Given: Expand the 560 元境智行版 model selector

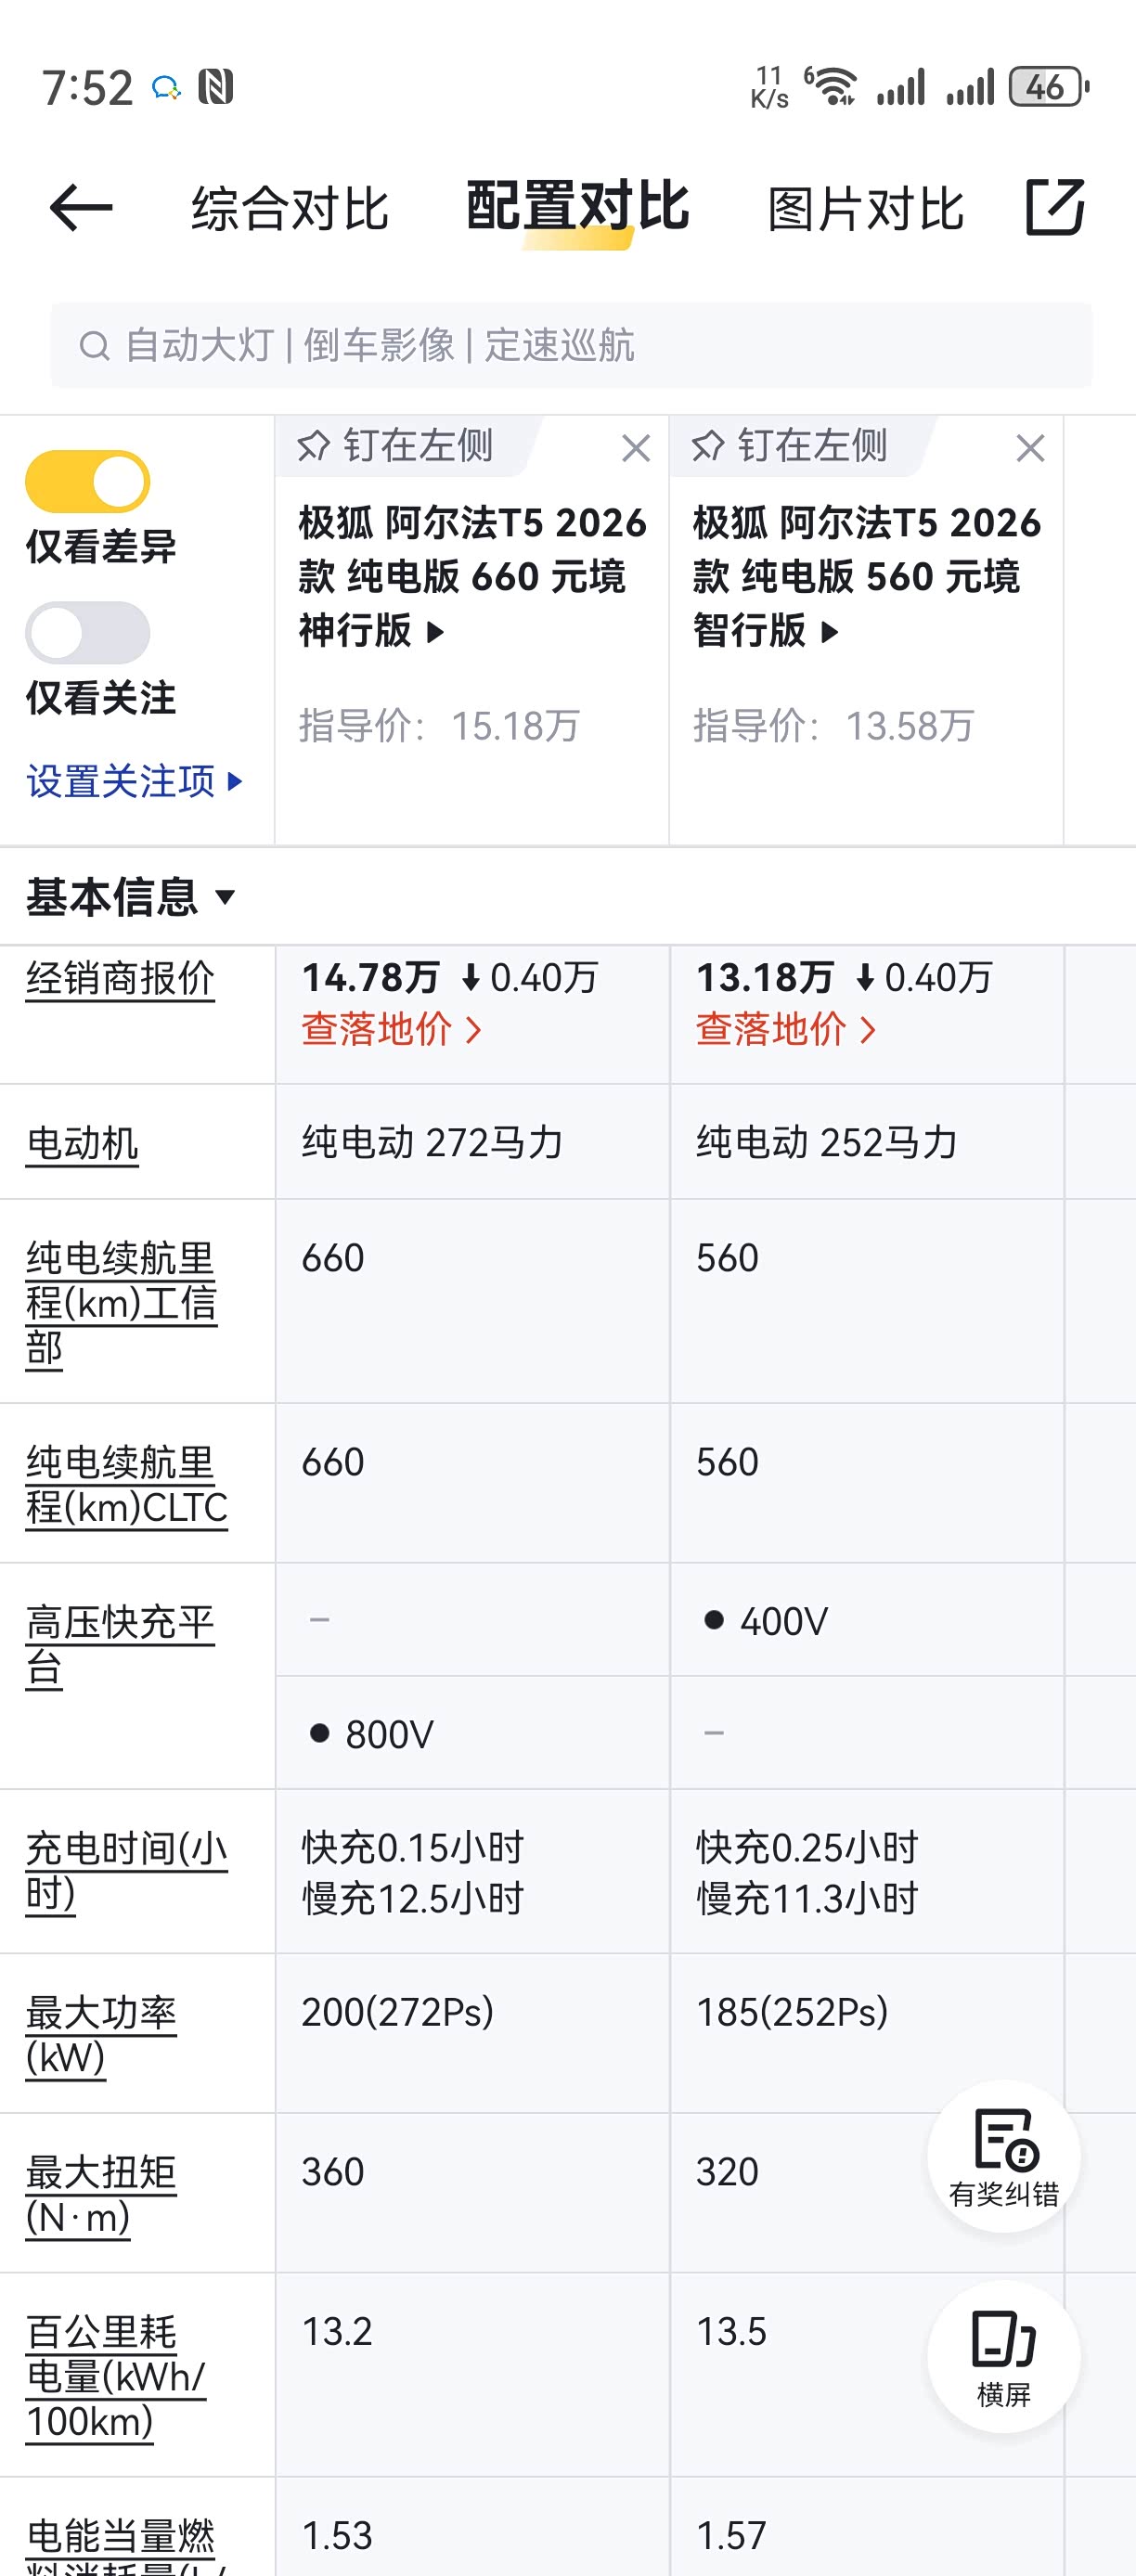Looking at the screenshot, I should 830,632.
